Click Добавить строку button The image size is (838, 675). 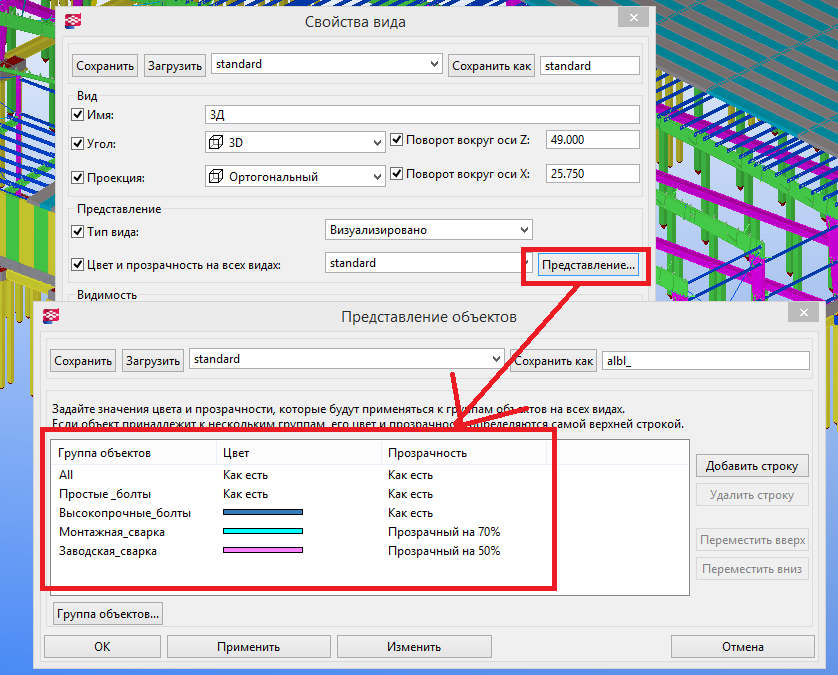(x=751, y=466)
